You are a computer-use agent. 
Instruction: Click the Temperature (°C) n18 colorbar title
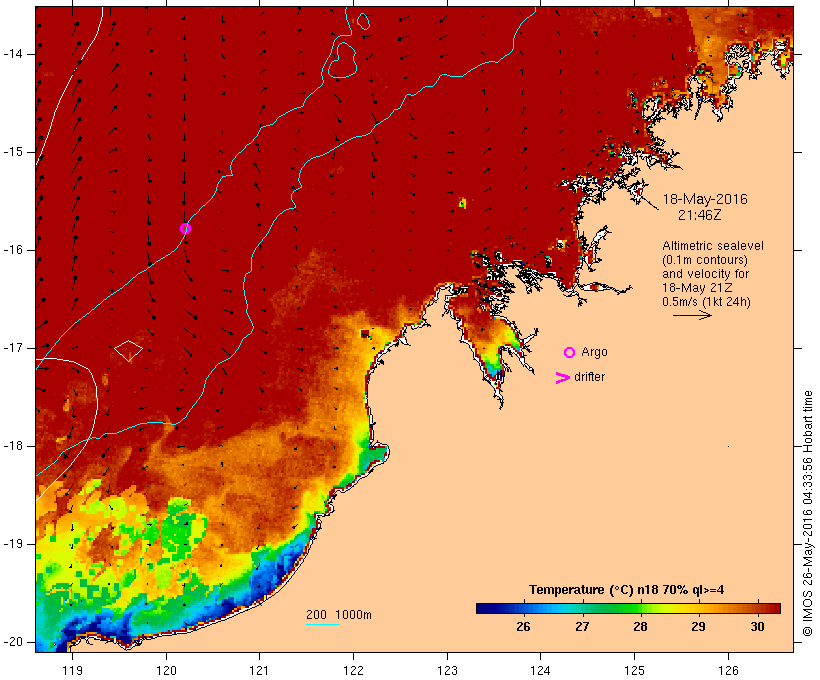[x=627, y=590]
